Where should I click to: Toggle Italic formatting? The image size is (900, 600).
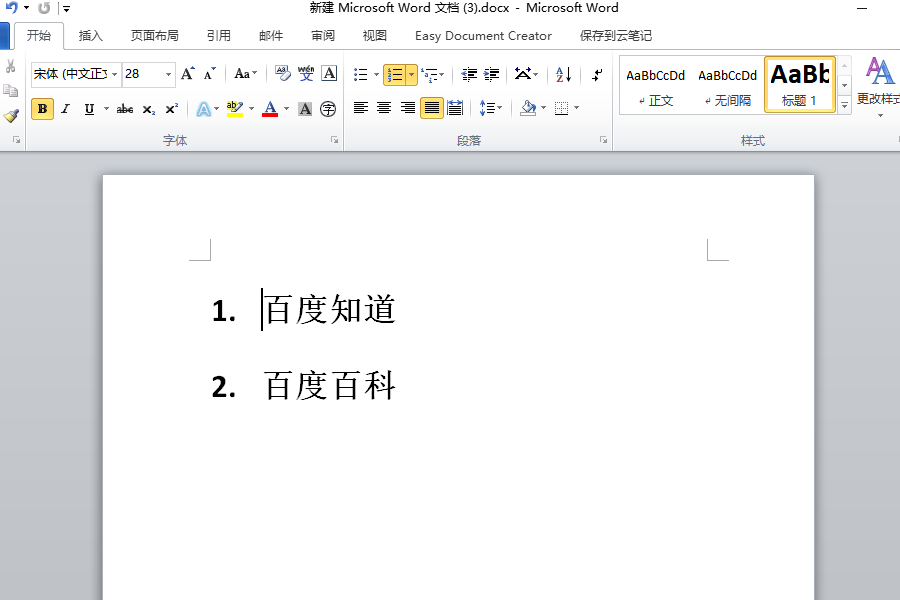[x=65, y=109]
